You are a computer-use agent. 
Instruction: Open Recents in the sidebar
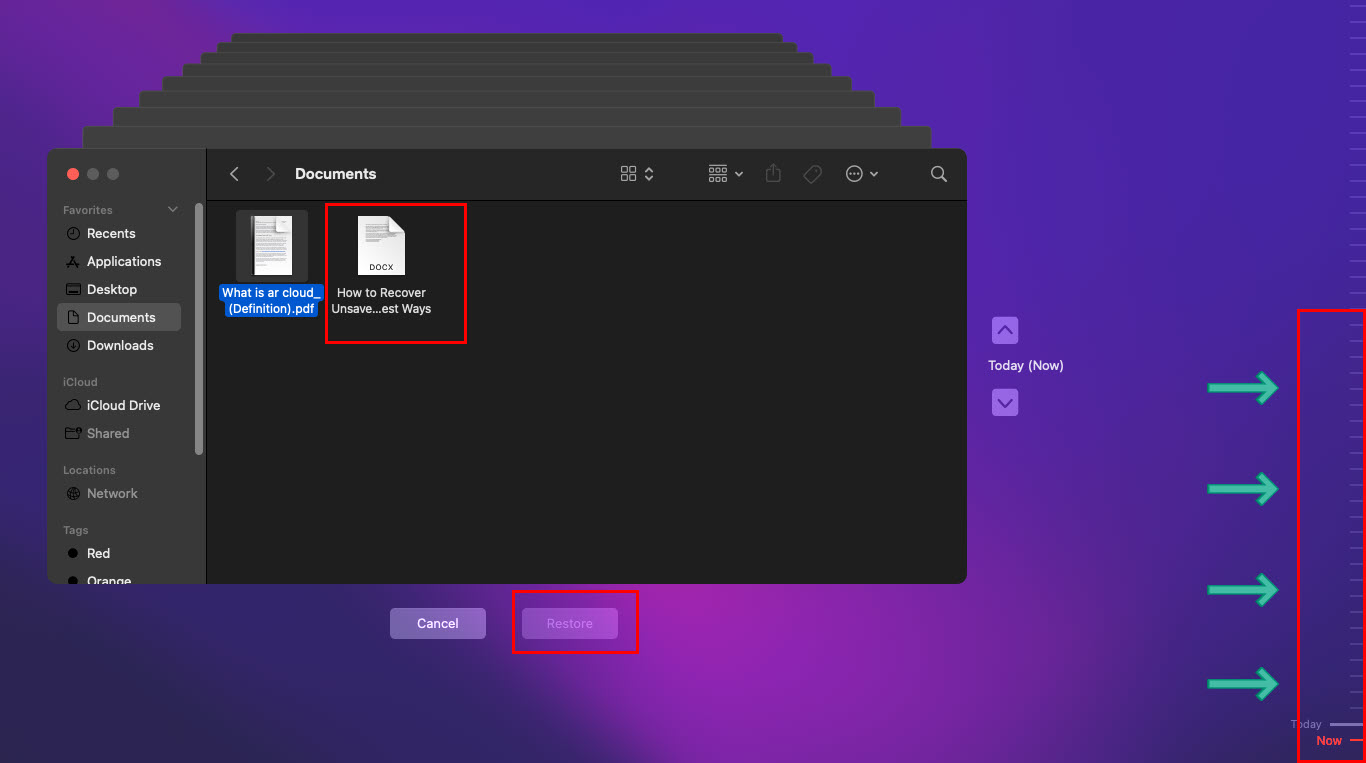pyautogui.click(x=111, y=233)
